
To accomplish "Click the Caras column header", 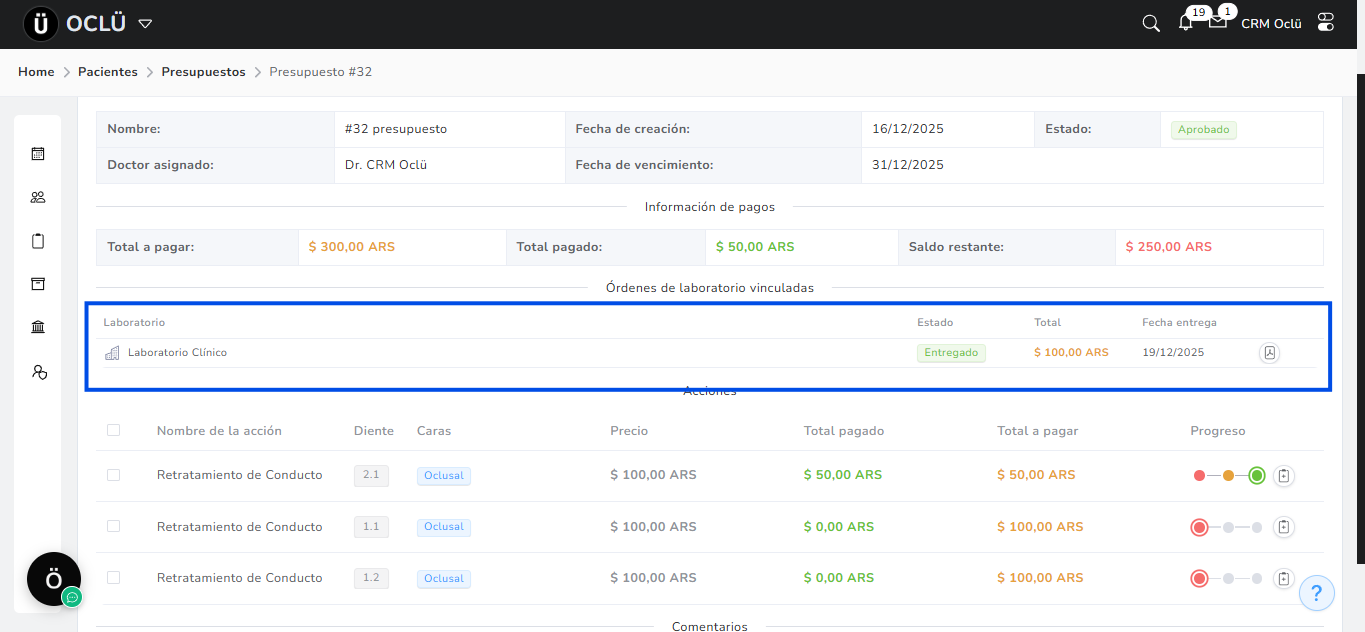I will (x=434, y=431).
